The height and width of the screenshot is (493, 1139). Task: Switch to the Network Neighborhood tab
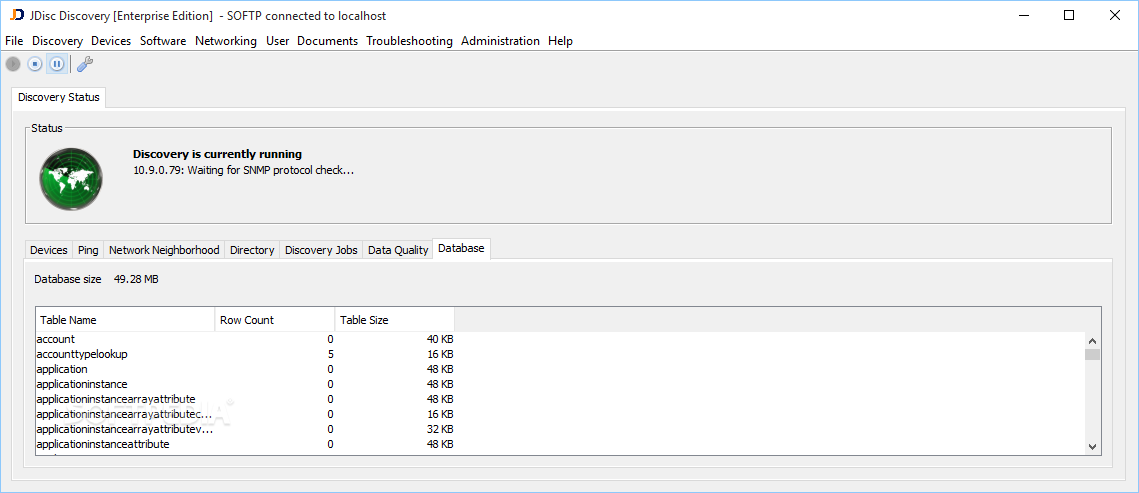[164, 250]
